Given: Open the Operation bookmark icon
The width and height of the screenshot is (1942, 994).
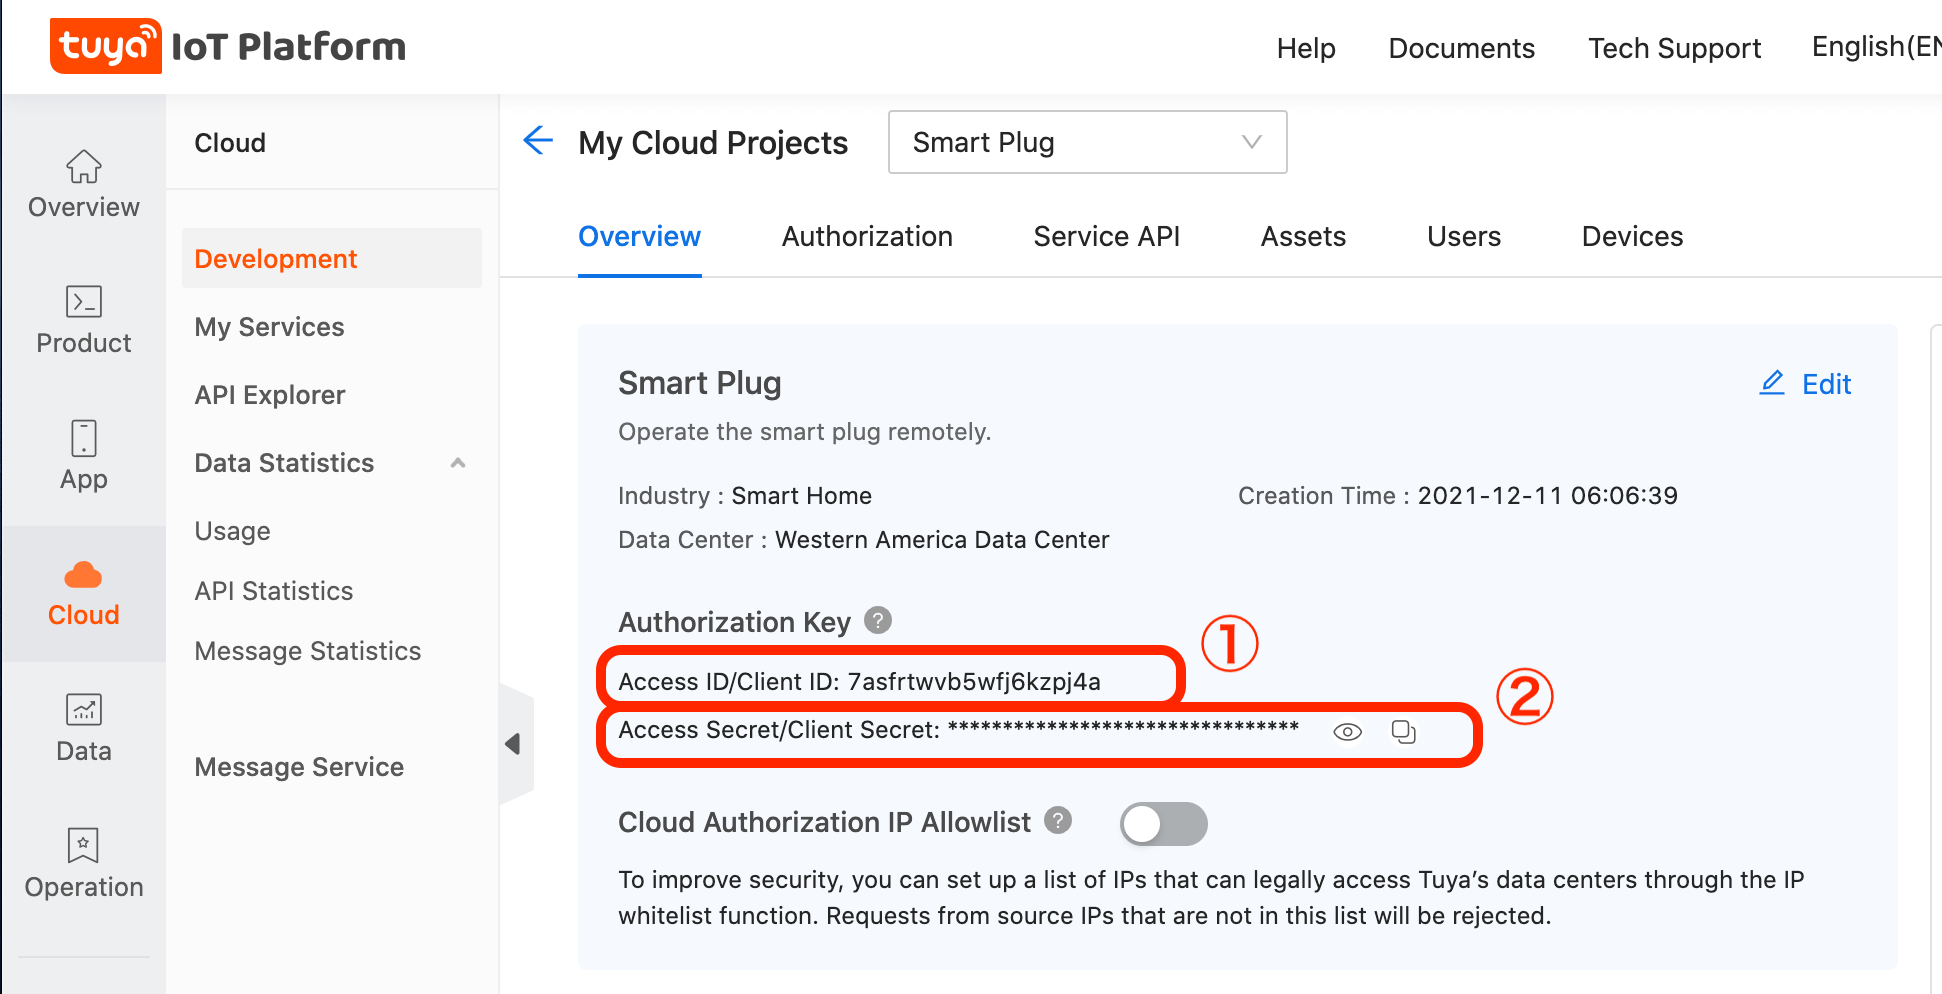Looking at the screenshot, I should (x=84, y=846).
